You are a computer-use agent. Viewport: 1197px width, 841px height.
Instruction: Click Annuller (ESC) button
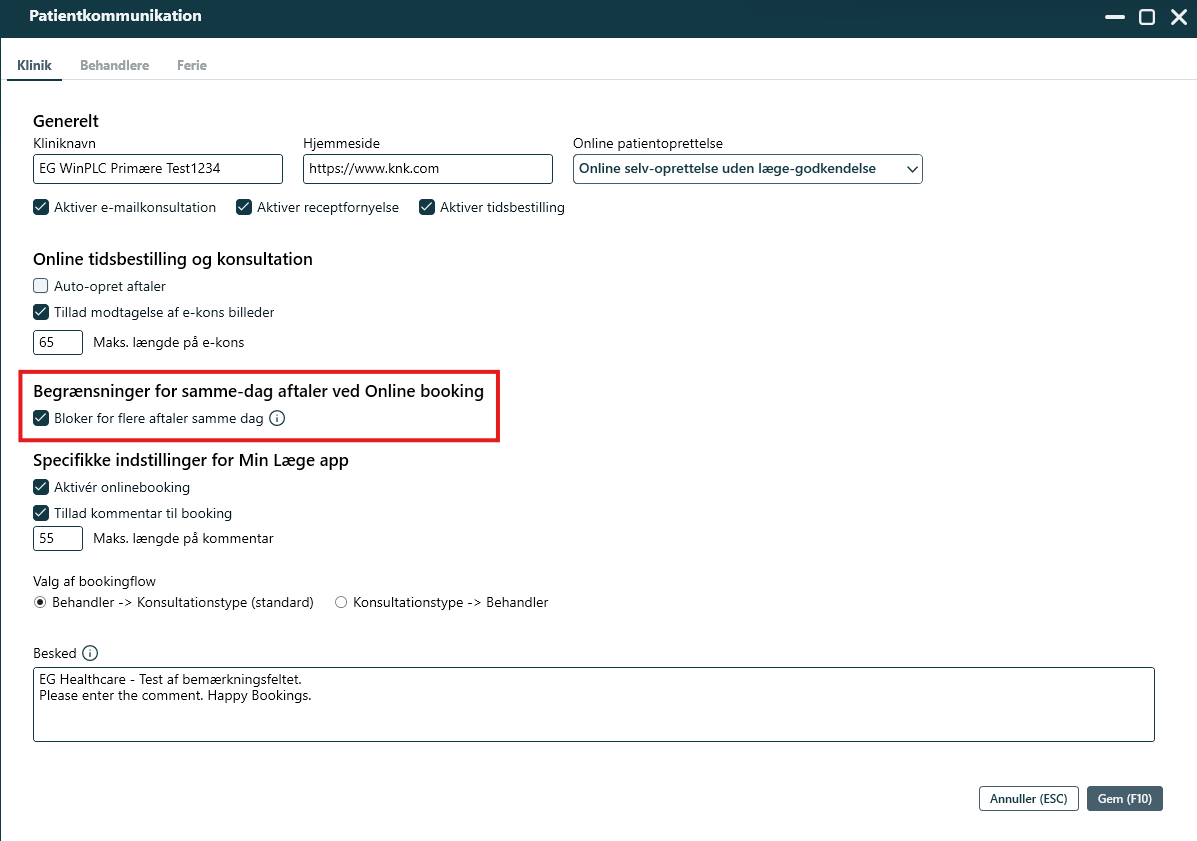(1028, 799)
